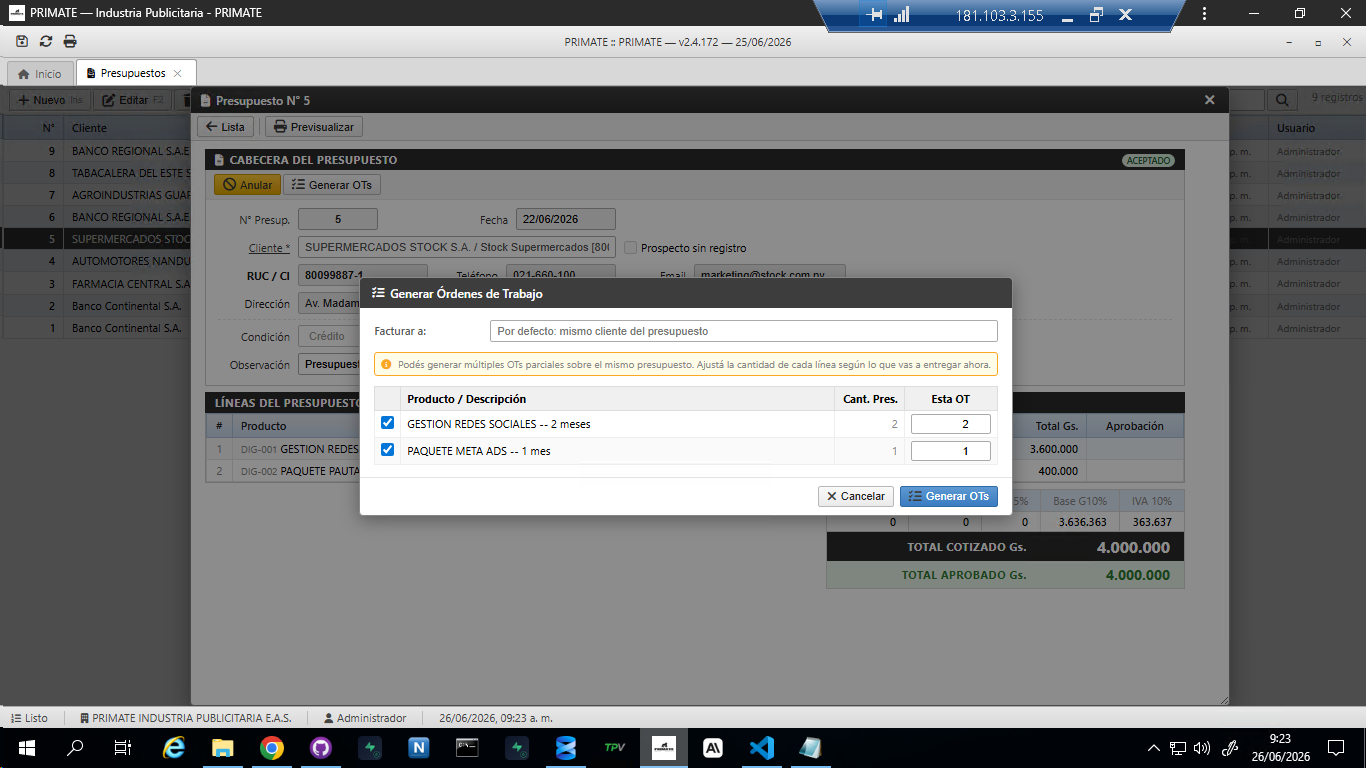
Task: Open Google Chrome from taskbar
Action: point(272,748)
